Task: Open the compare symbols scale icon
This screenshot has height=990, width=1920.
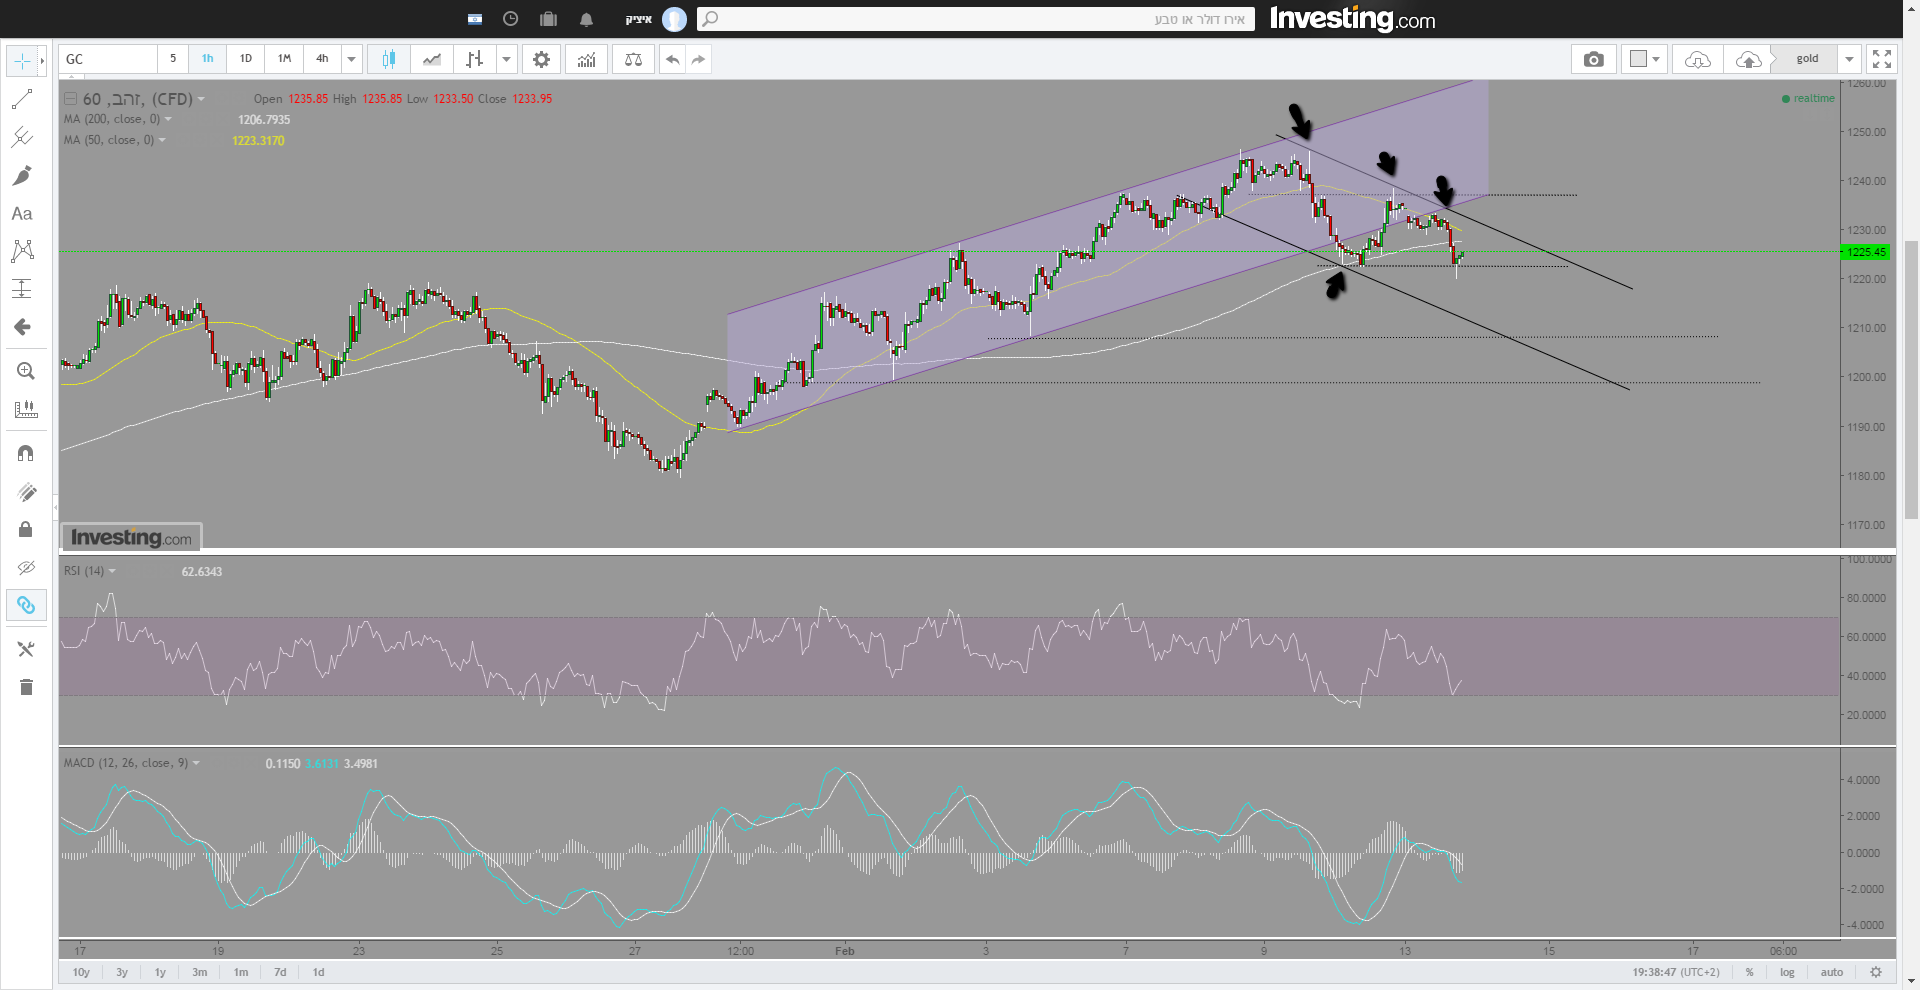Action: tap(633, 59)
